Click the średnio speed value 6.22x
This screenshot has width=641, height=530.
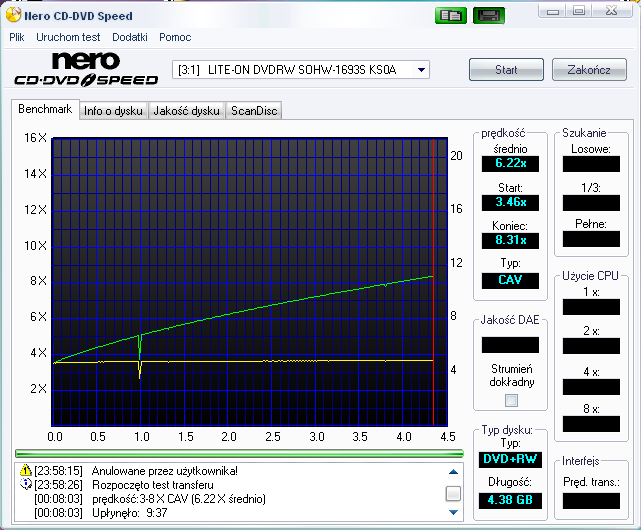[x=510, y=164]
